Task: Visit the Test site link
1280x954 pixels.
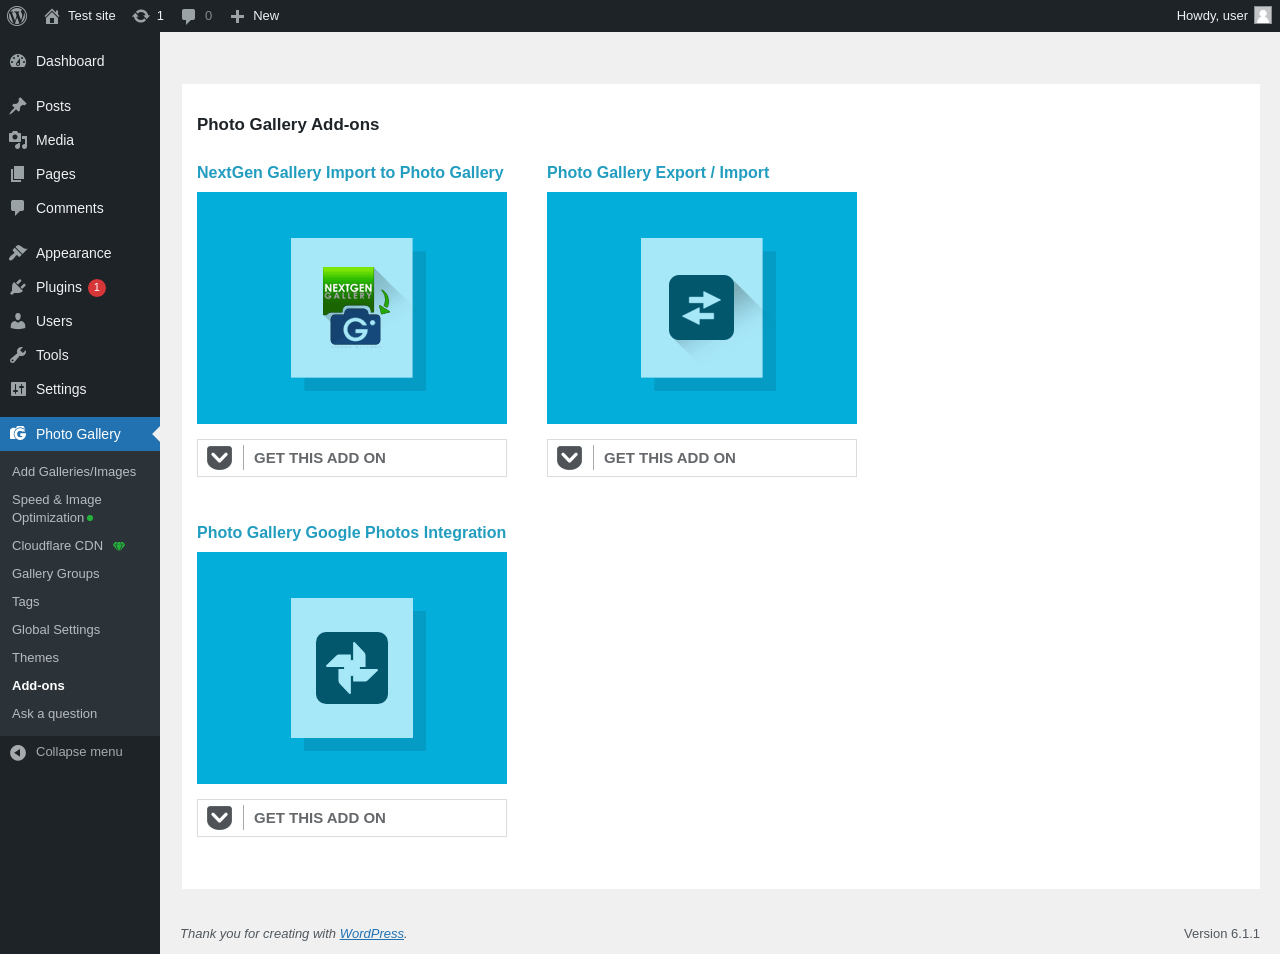Action: pyautogui.click(x=80, y=16)
